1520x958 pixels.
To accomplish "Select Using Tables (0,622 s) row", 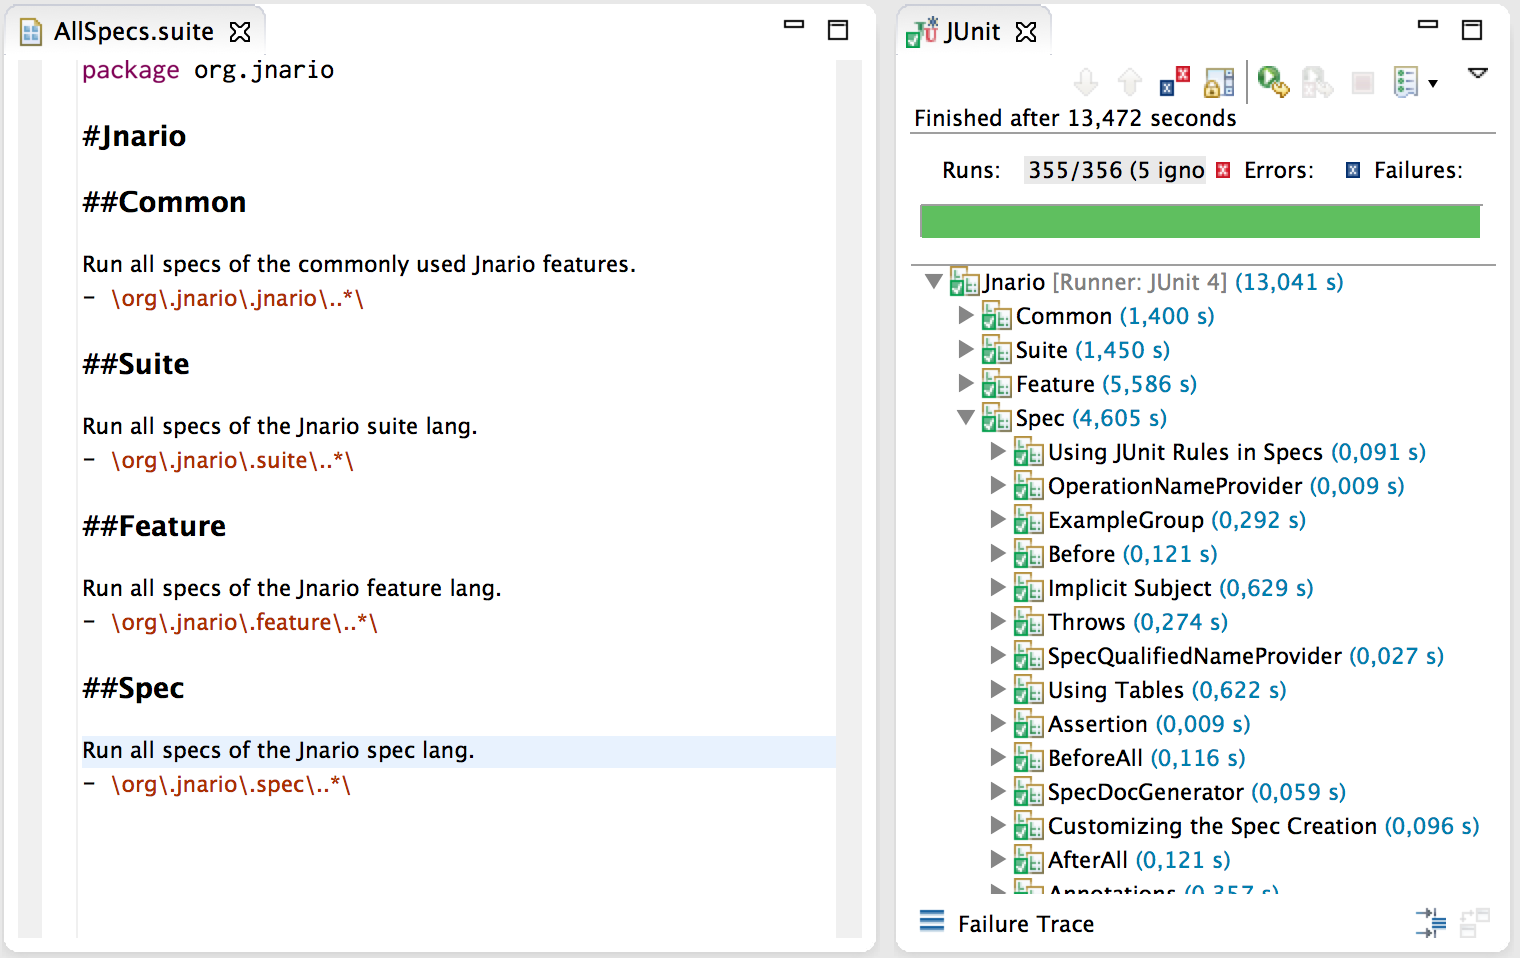I will click(x=1167, y=690).
